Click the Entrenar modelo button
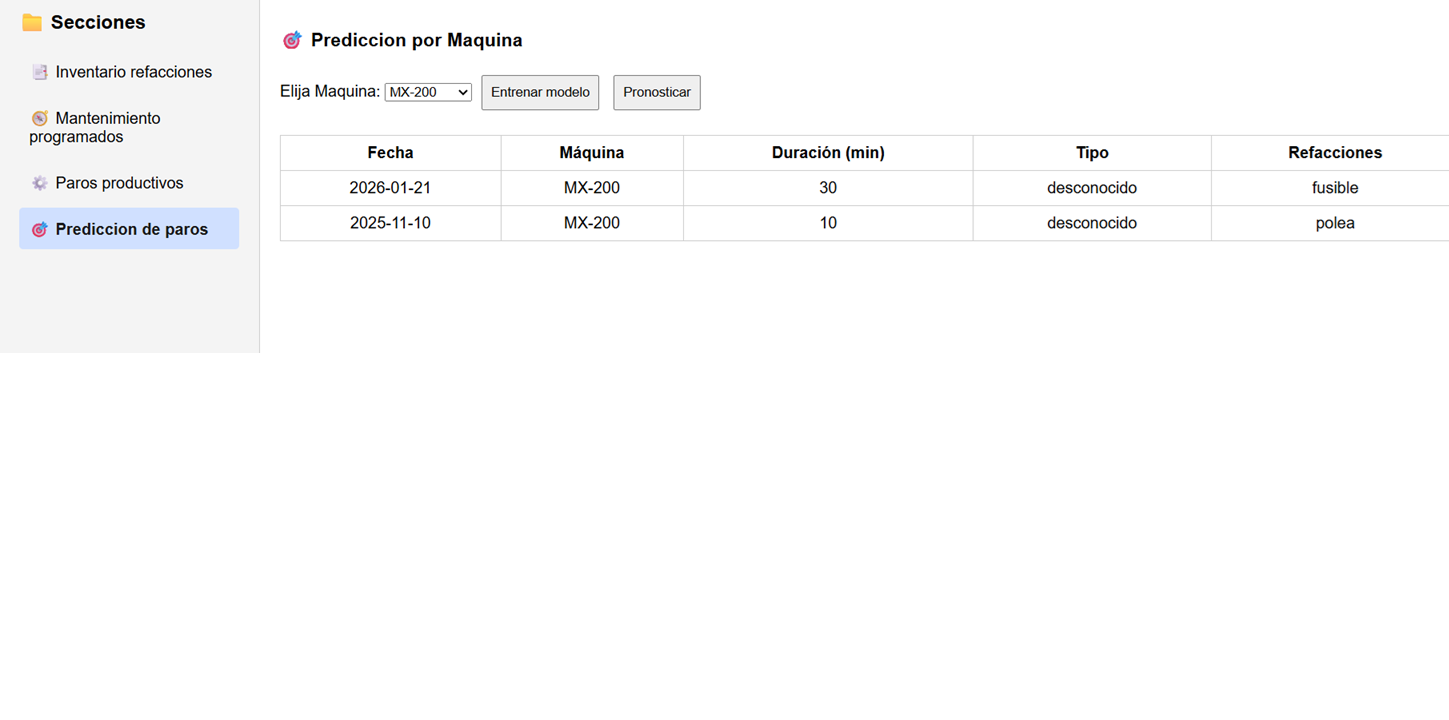1449x720 pixels. click(x=540, y=92)
